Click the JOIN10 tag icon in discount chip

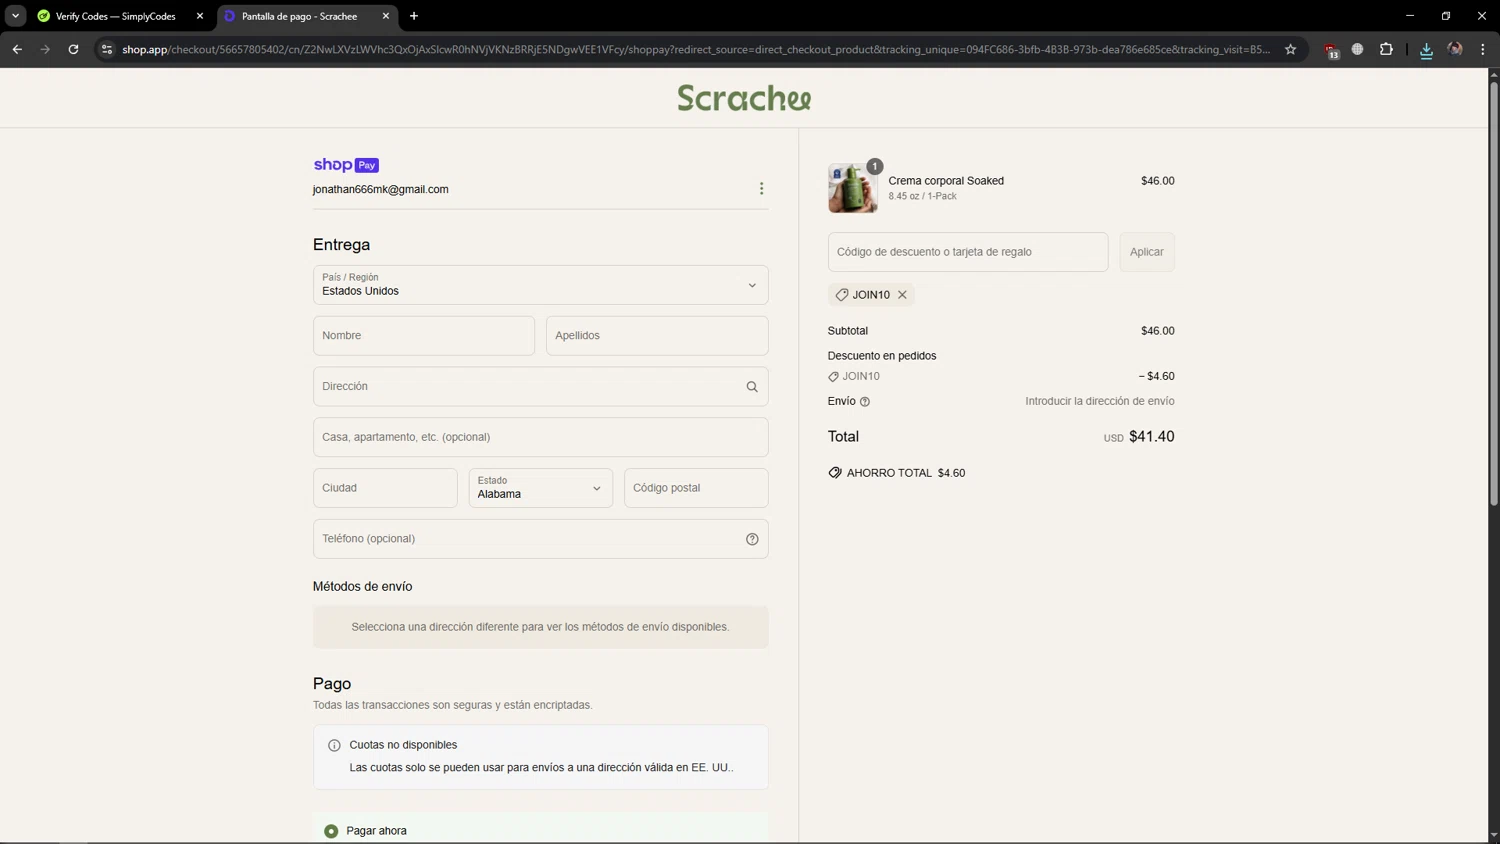pyautogui.click(x=842, y=295)
